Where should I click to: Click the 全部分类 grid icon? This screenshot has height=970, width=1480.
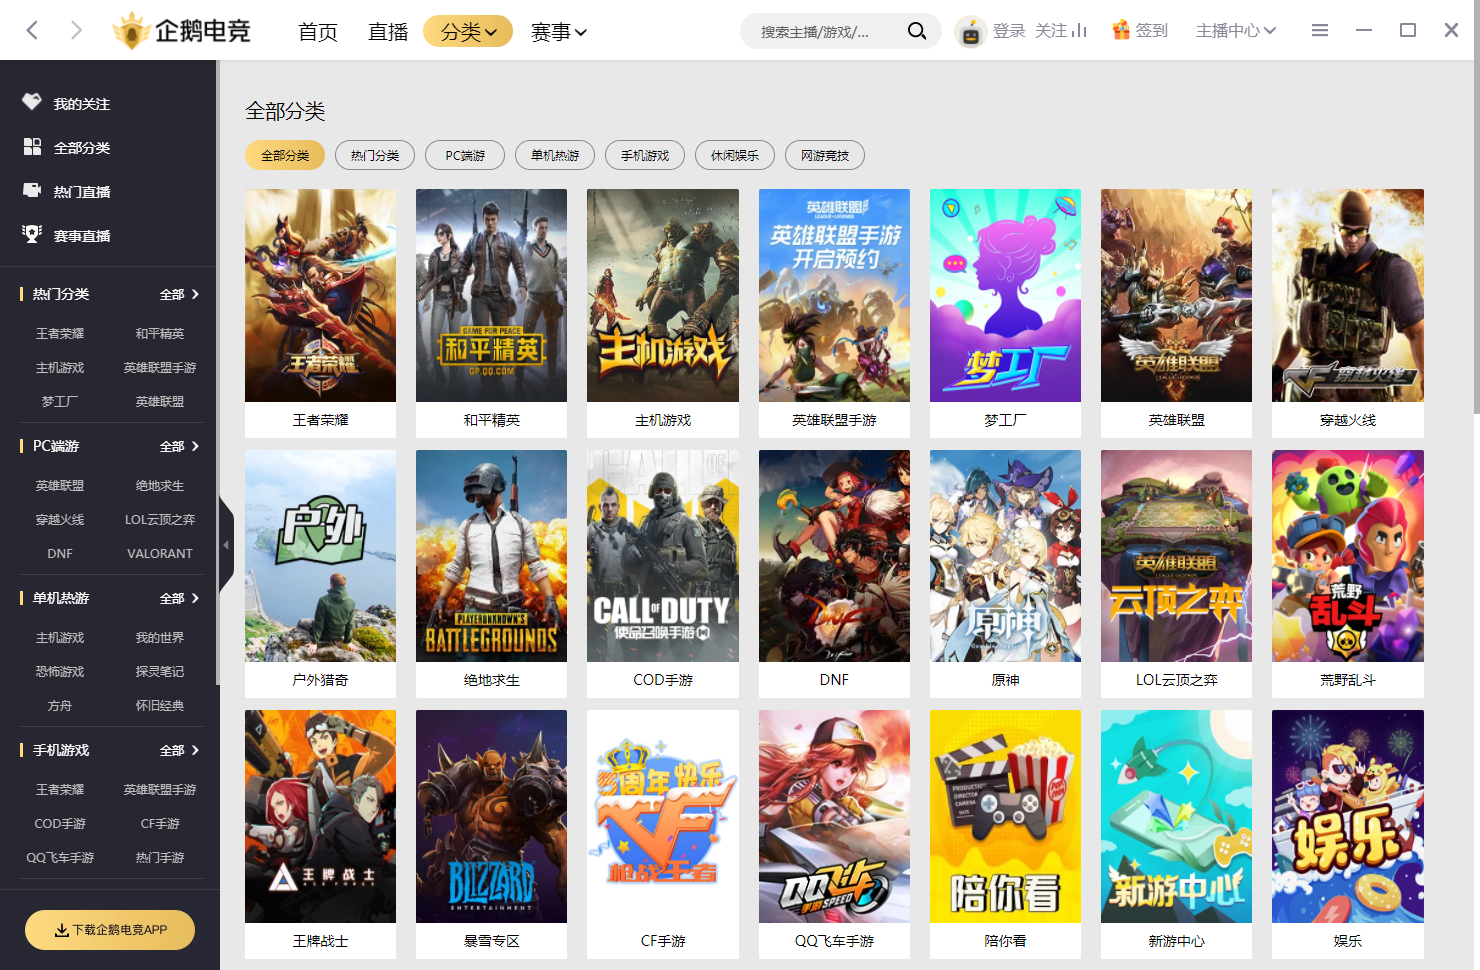click(32, 147)
